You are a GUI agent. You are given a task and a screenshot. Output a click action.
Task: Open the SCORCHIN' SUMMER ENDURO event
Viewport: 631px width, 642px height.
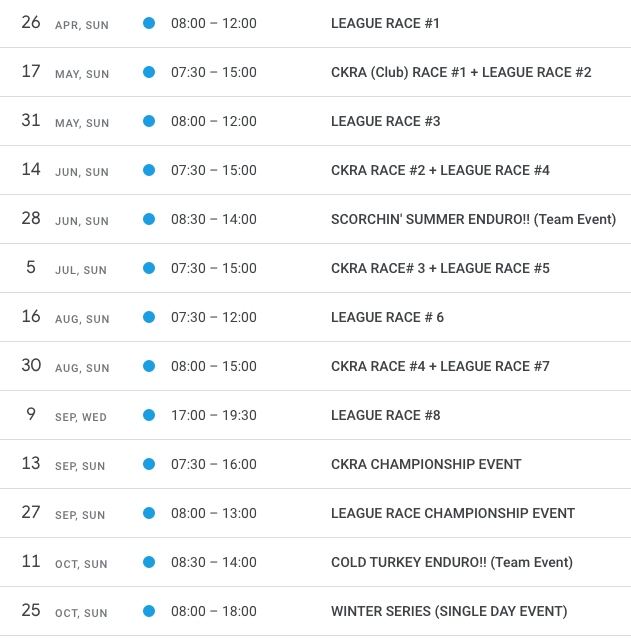tap(473, 219)
